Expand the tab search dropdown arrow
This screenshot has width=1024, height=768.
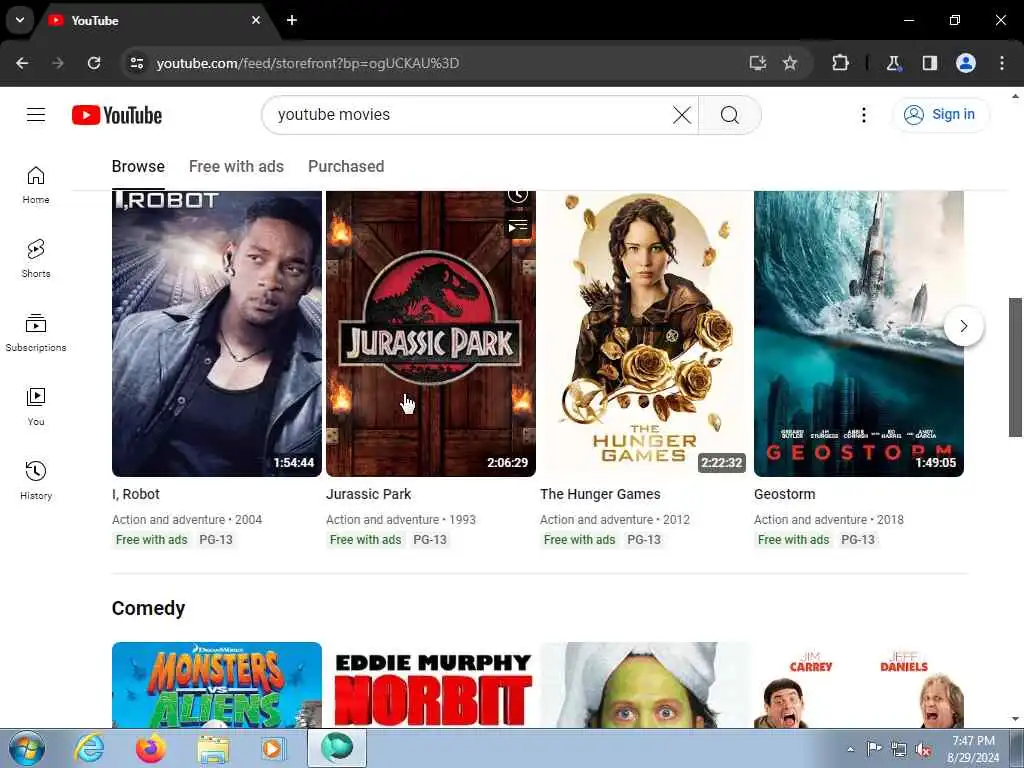coord(20,20)
